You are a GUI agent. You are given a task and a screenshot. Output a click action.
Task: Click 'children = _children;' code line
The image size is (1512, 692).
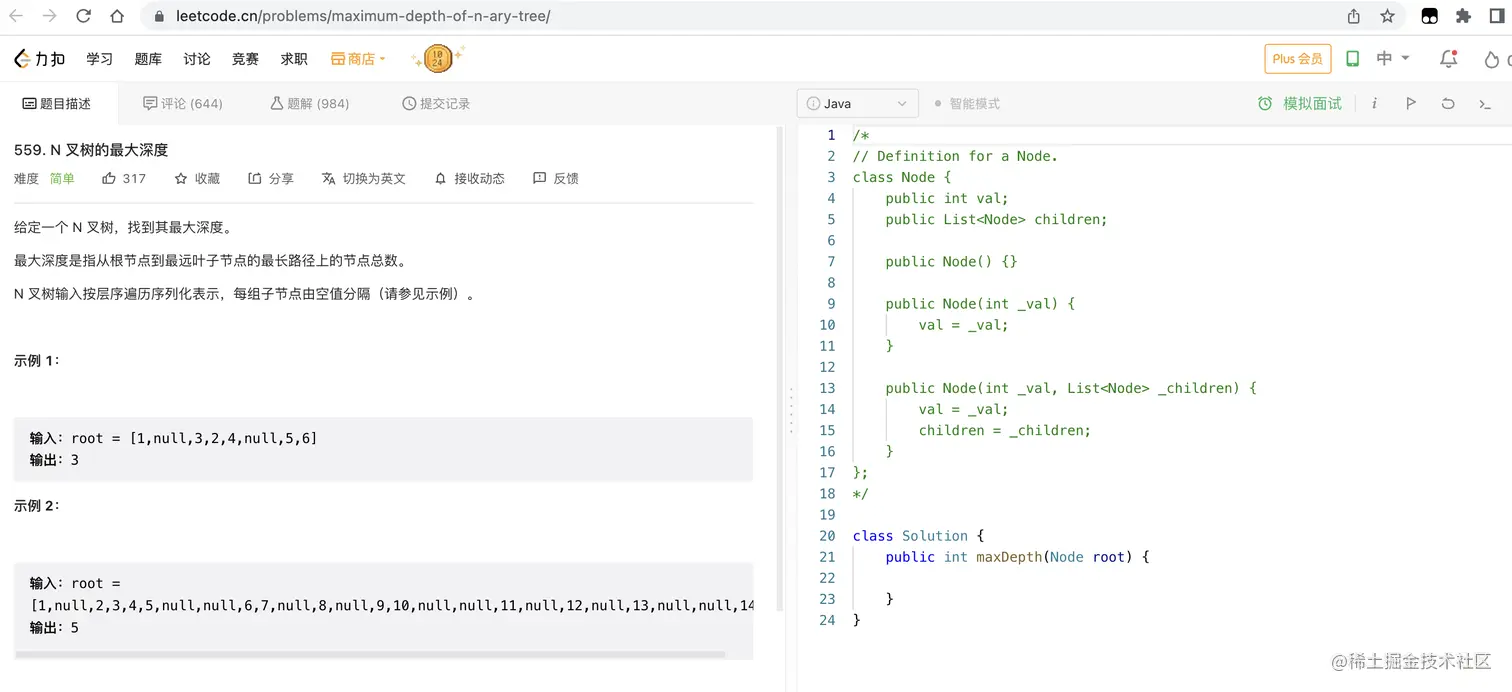coord(1005,430)
